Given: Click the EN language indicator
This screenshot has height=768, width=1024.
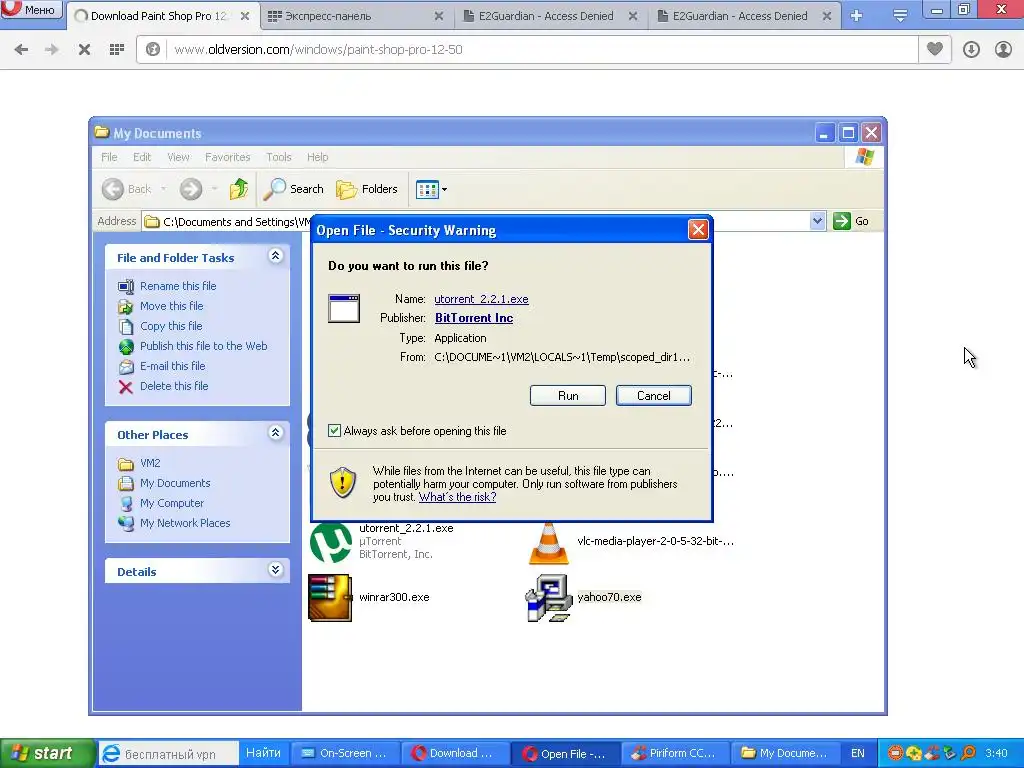Looking at the screenshot, I should click(857, 754).
